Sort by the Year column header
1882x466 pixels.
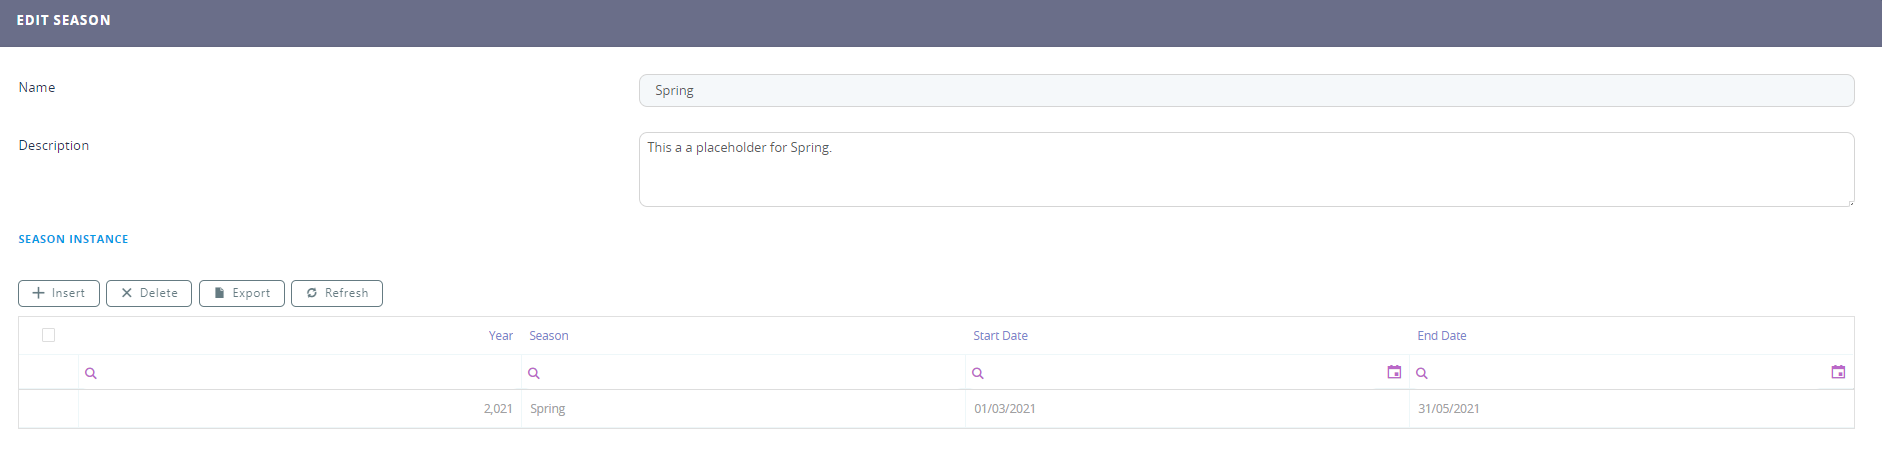[500, 336]
